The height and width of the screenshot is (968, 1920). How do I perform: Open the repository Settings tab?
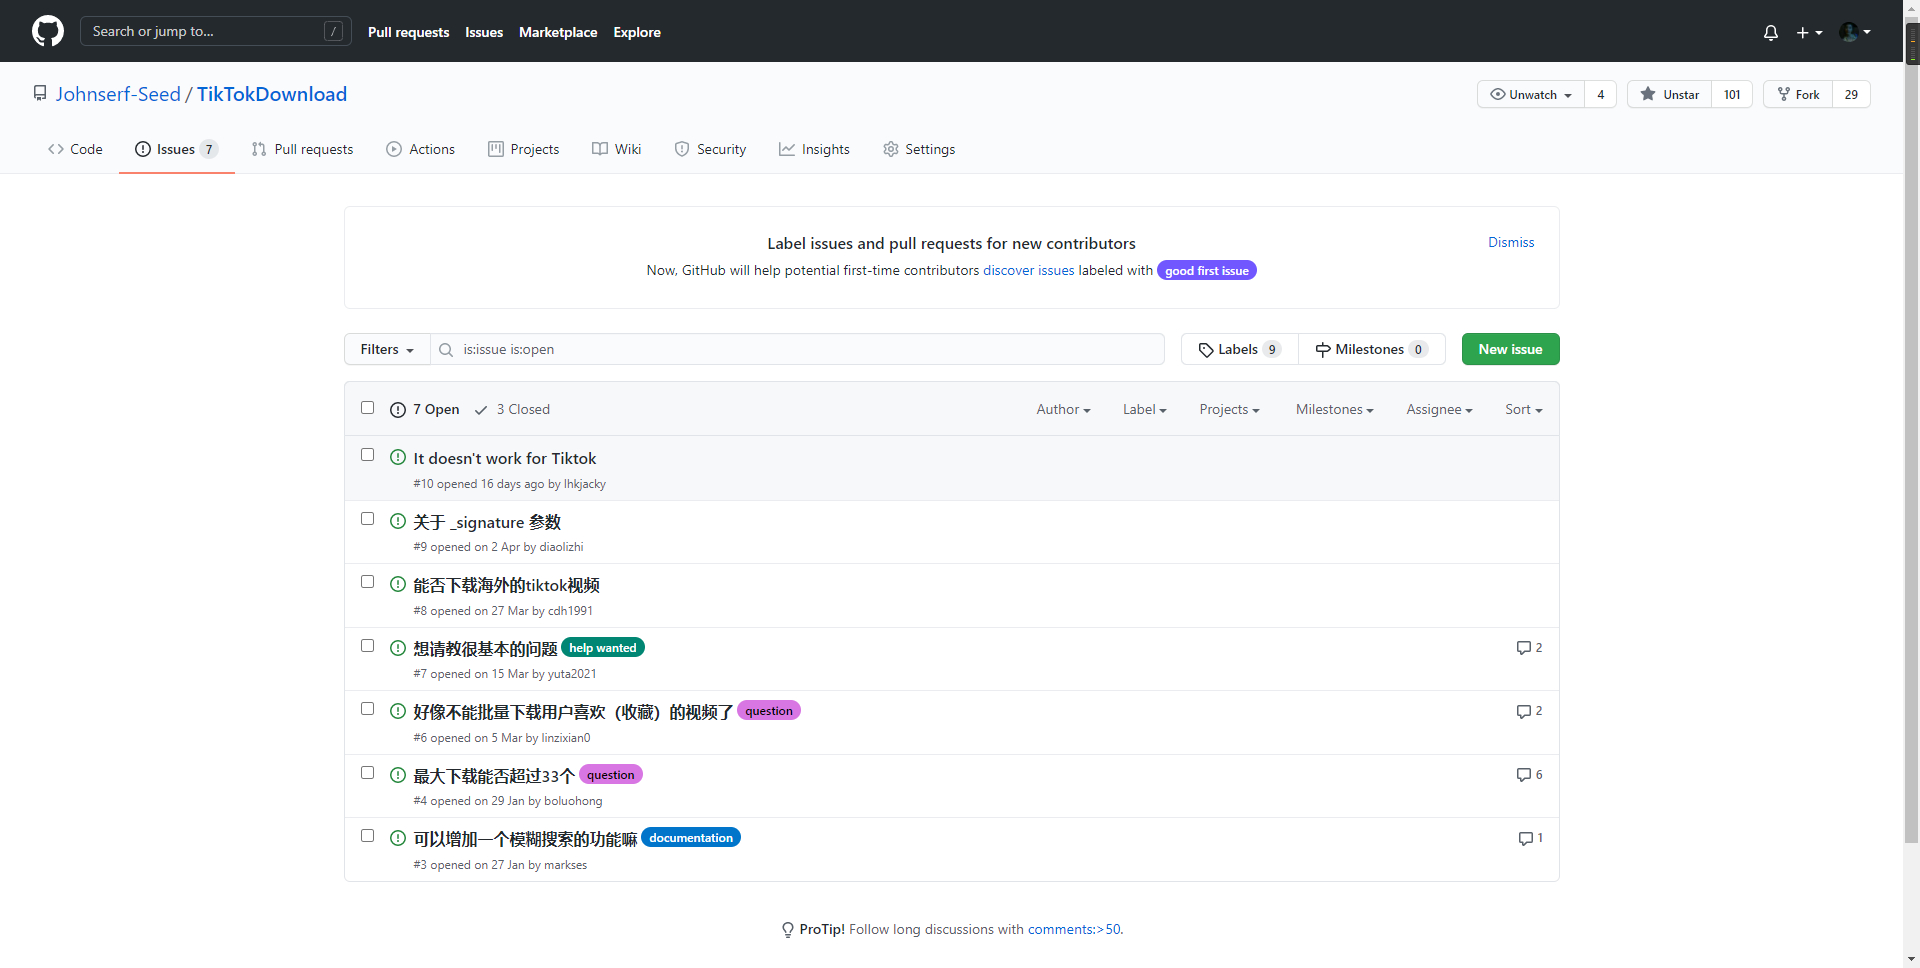click(919, 149)
